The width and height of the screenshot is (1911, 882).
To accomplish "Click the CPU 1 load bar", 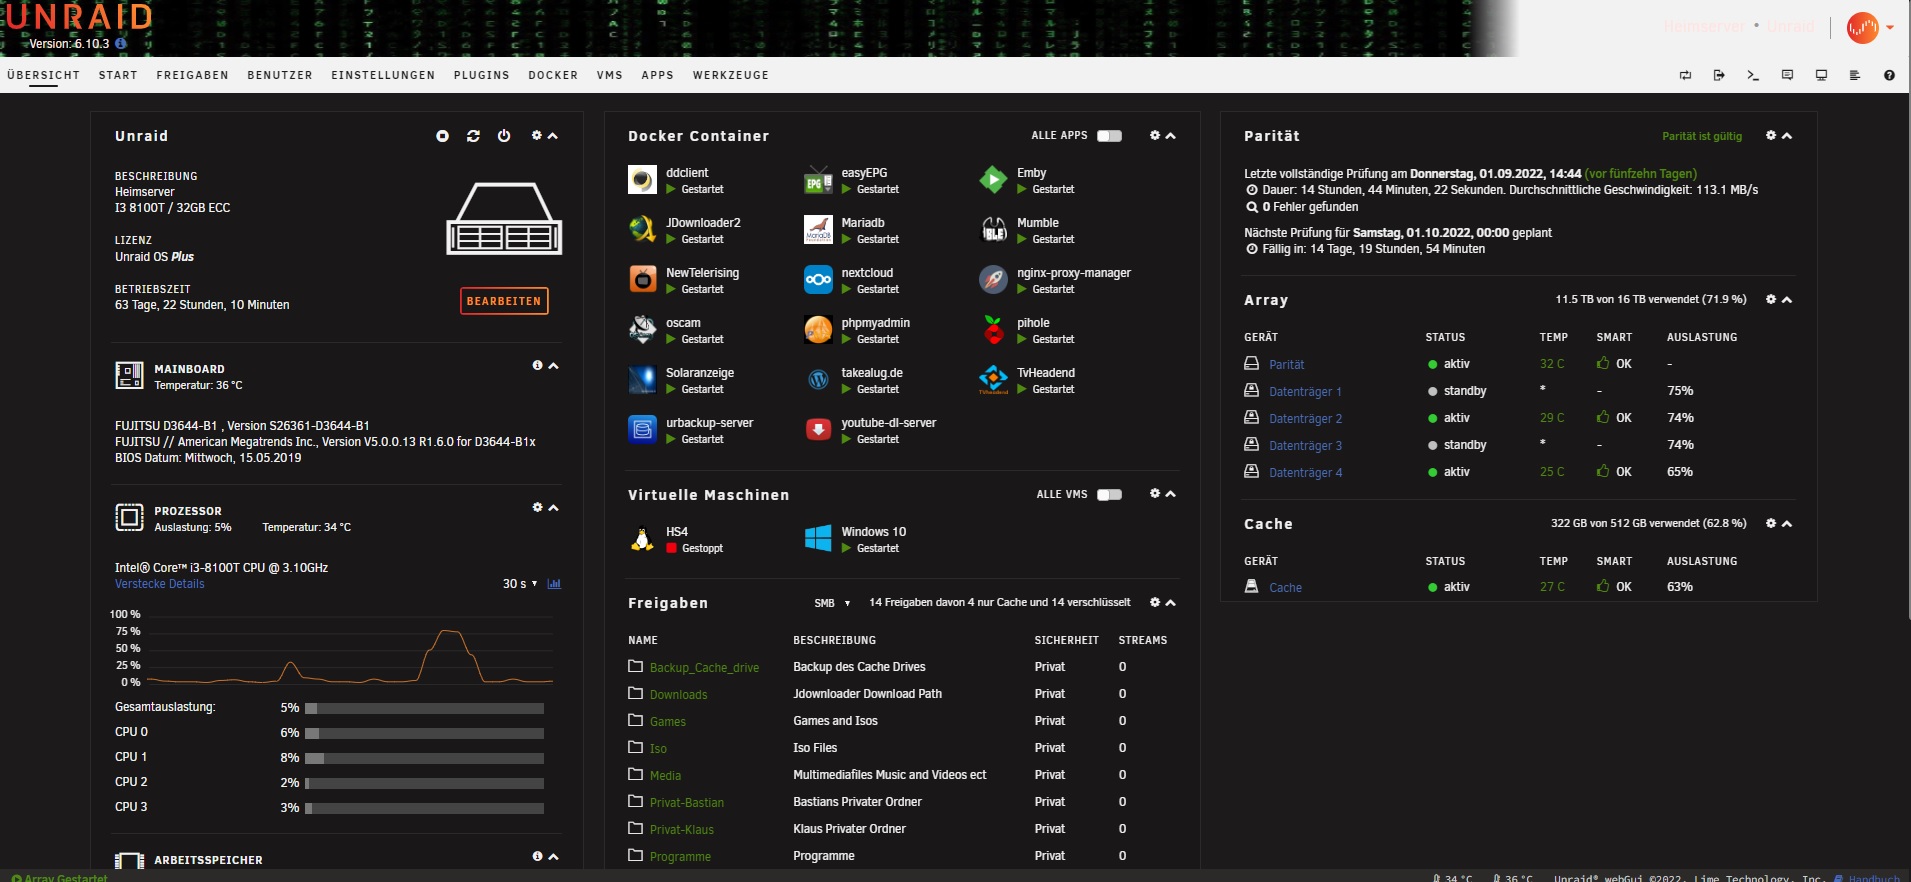I will 424,758.
